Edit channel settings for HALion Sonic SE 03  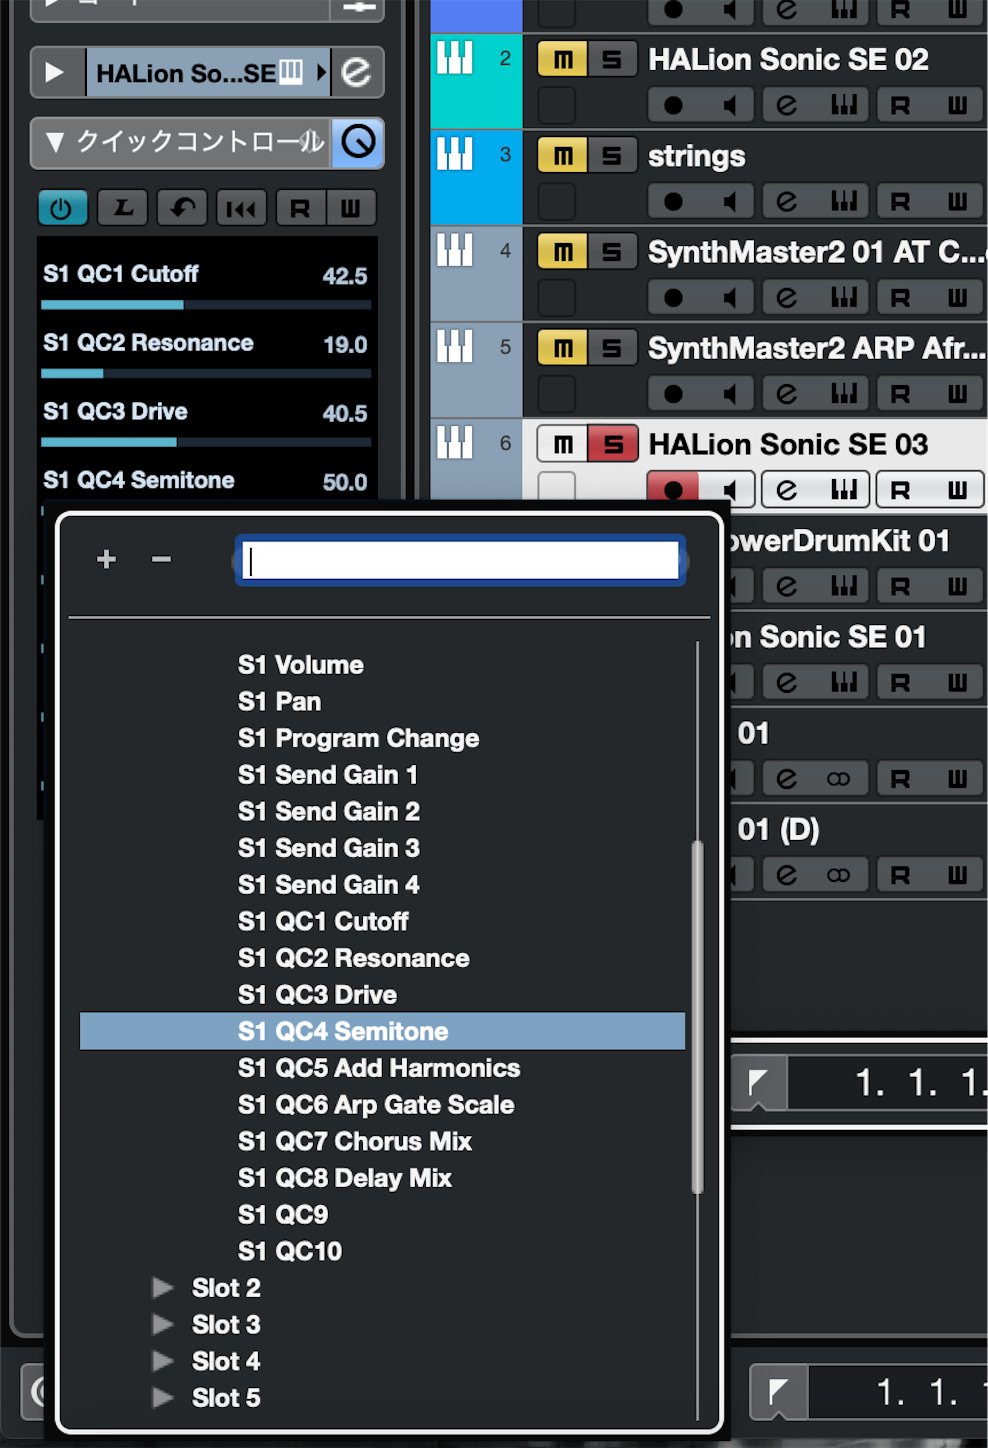tap(788, 489)
